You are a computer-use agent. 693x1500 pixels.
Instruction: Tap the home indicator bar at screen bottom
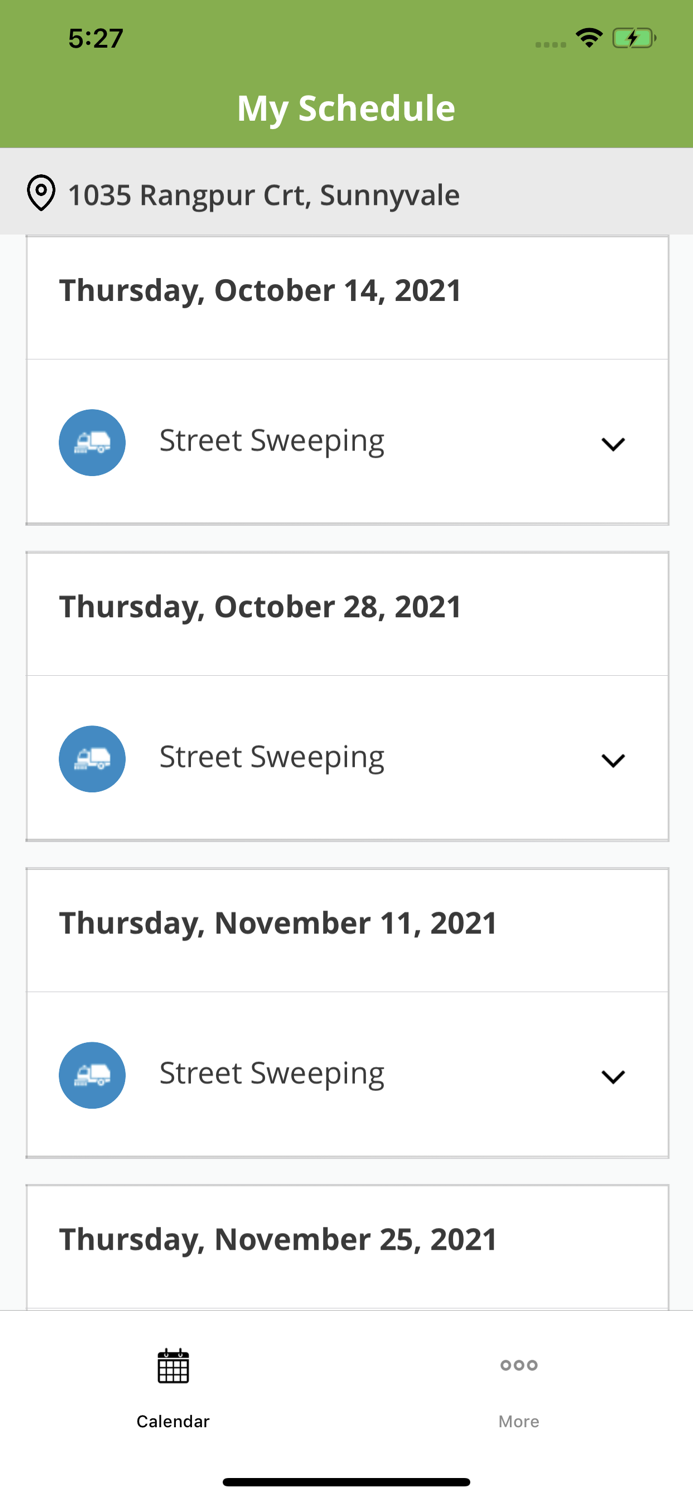[x=346, y=1481]
